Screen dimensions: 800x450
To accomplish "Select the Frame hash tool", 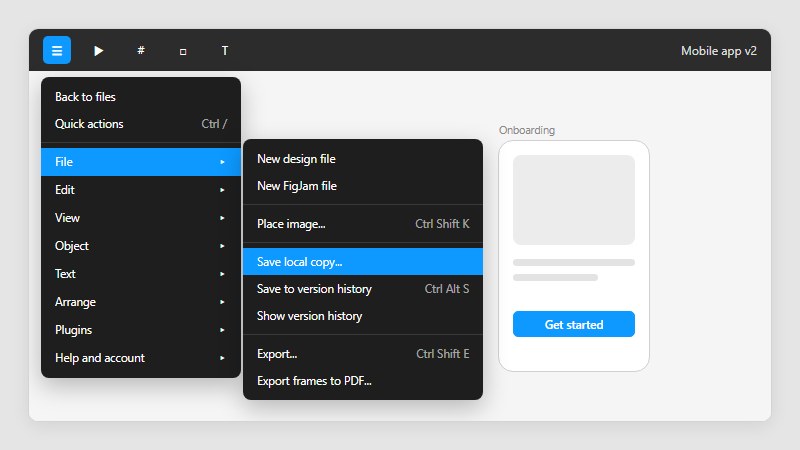I will click(x=141, y=51).
